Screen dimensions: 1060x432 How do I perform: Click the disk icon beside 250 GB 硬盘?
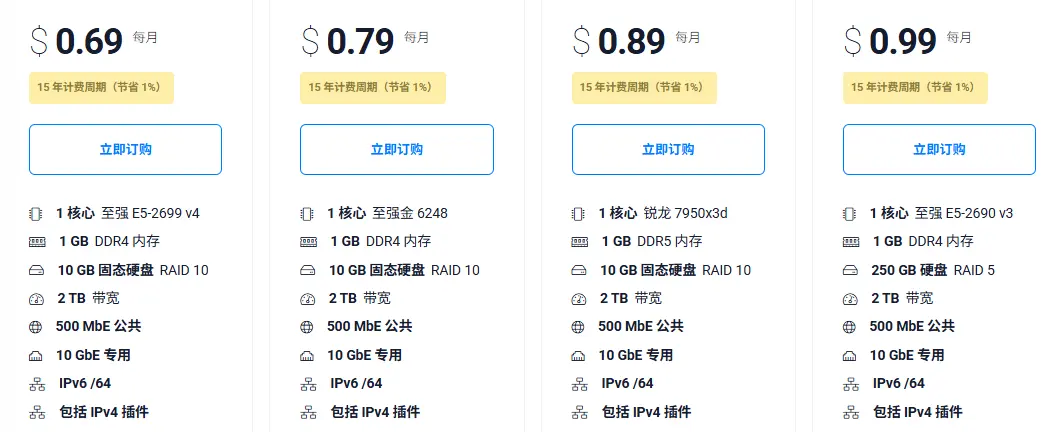tap(850, 270)
